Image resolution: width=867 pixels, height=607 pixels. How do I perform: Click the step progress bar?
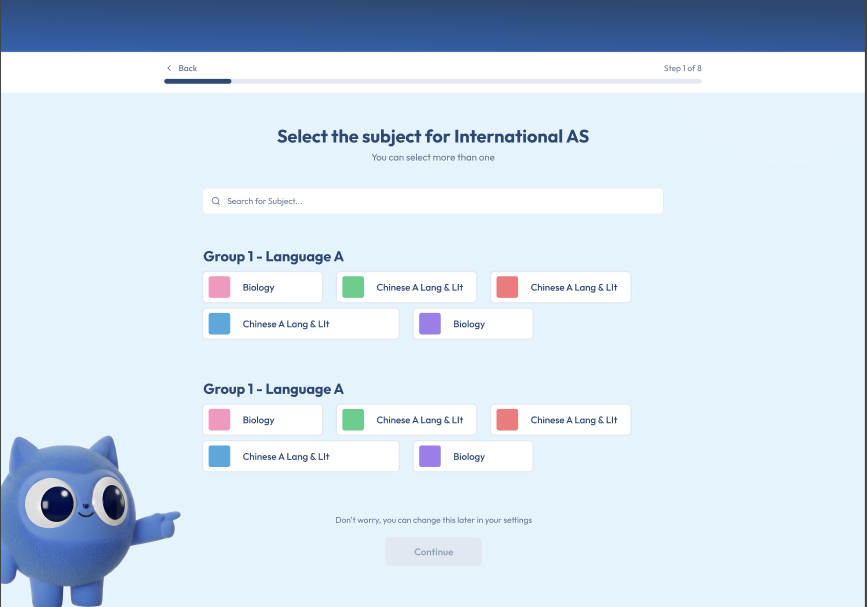pos(432,81)
